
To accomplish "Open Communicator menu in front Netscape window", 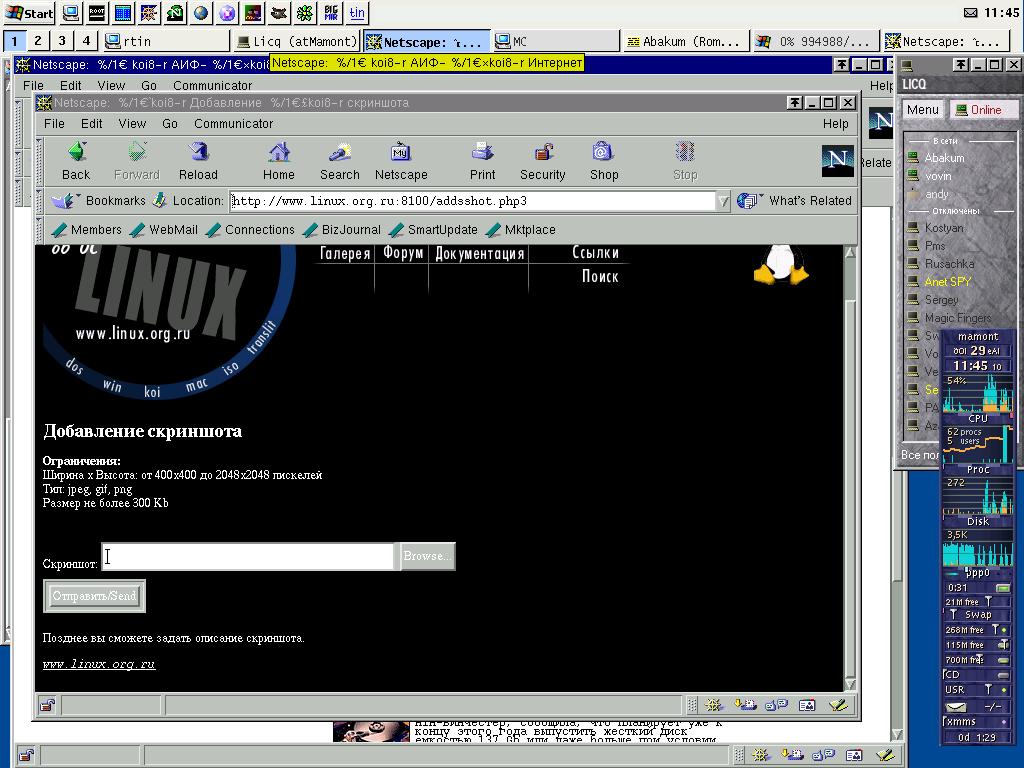I will (233, 123).
